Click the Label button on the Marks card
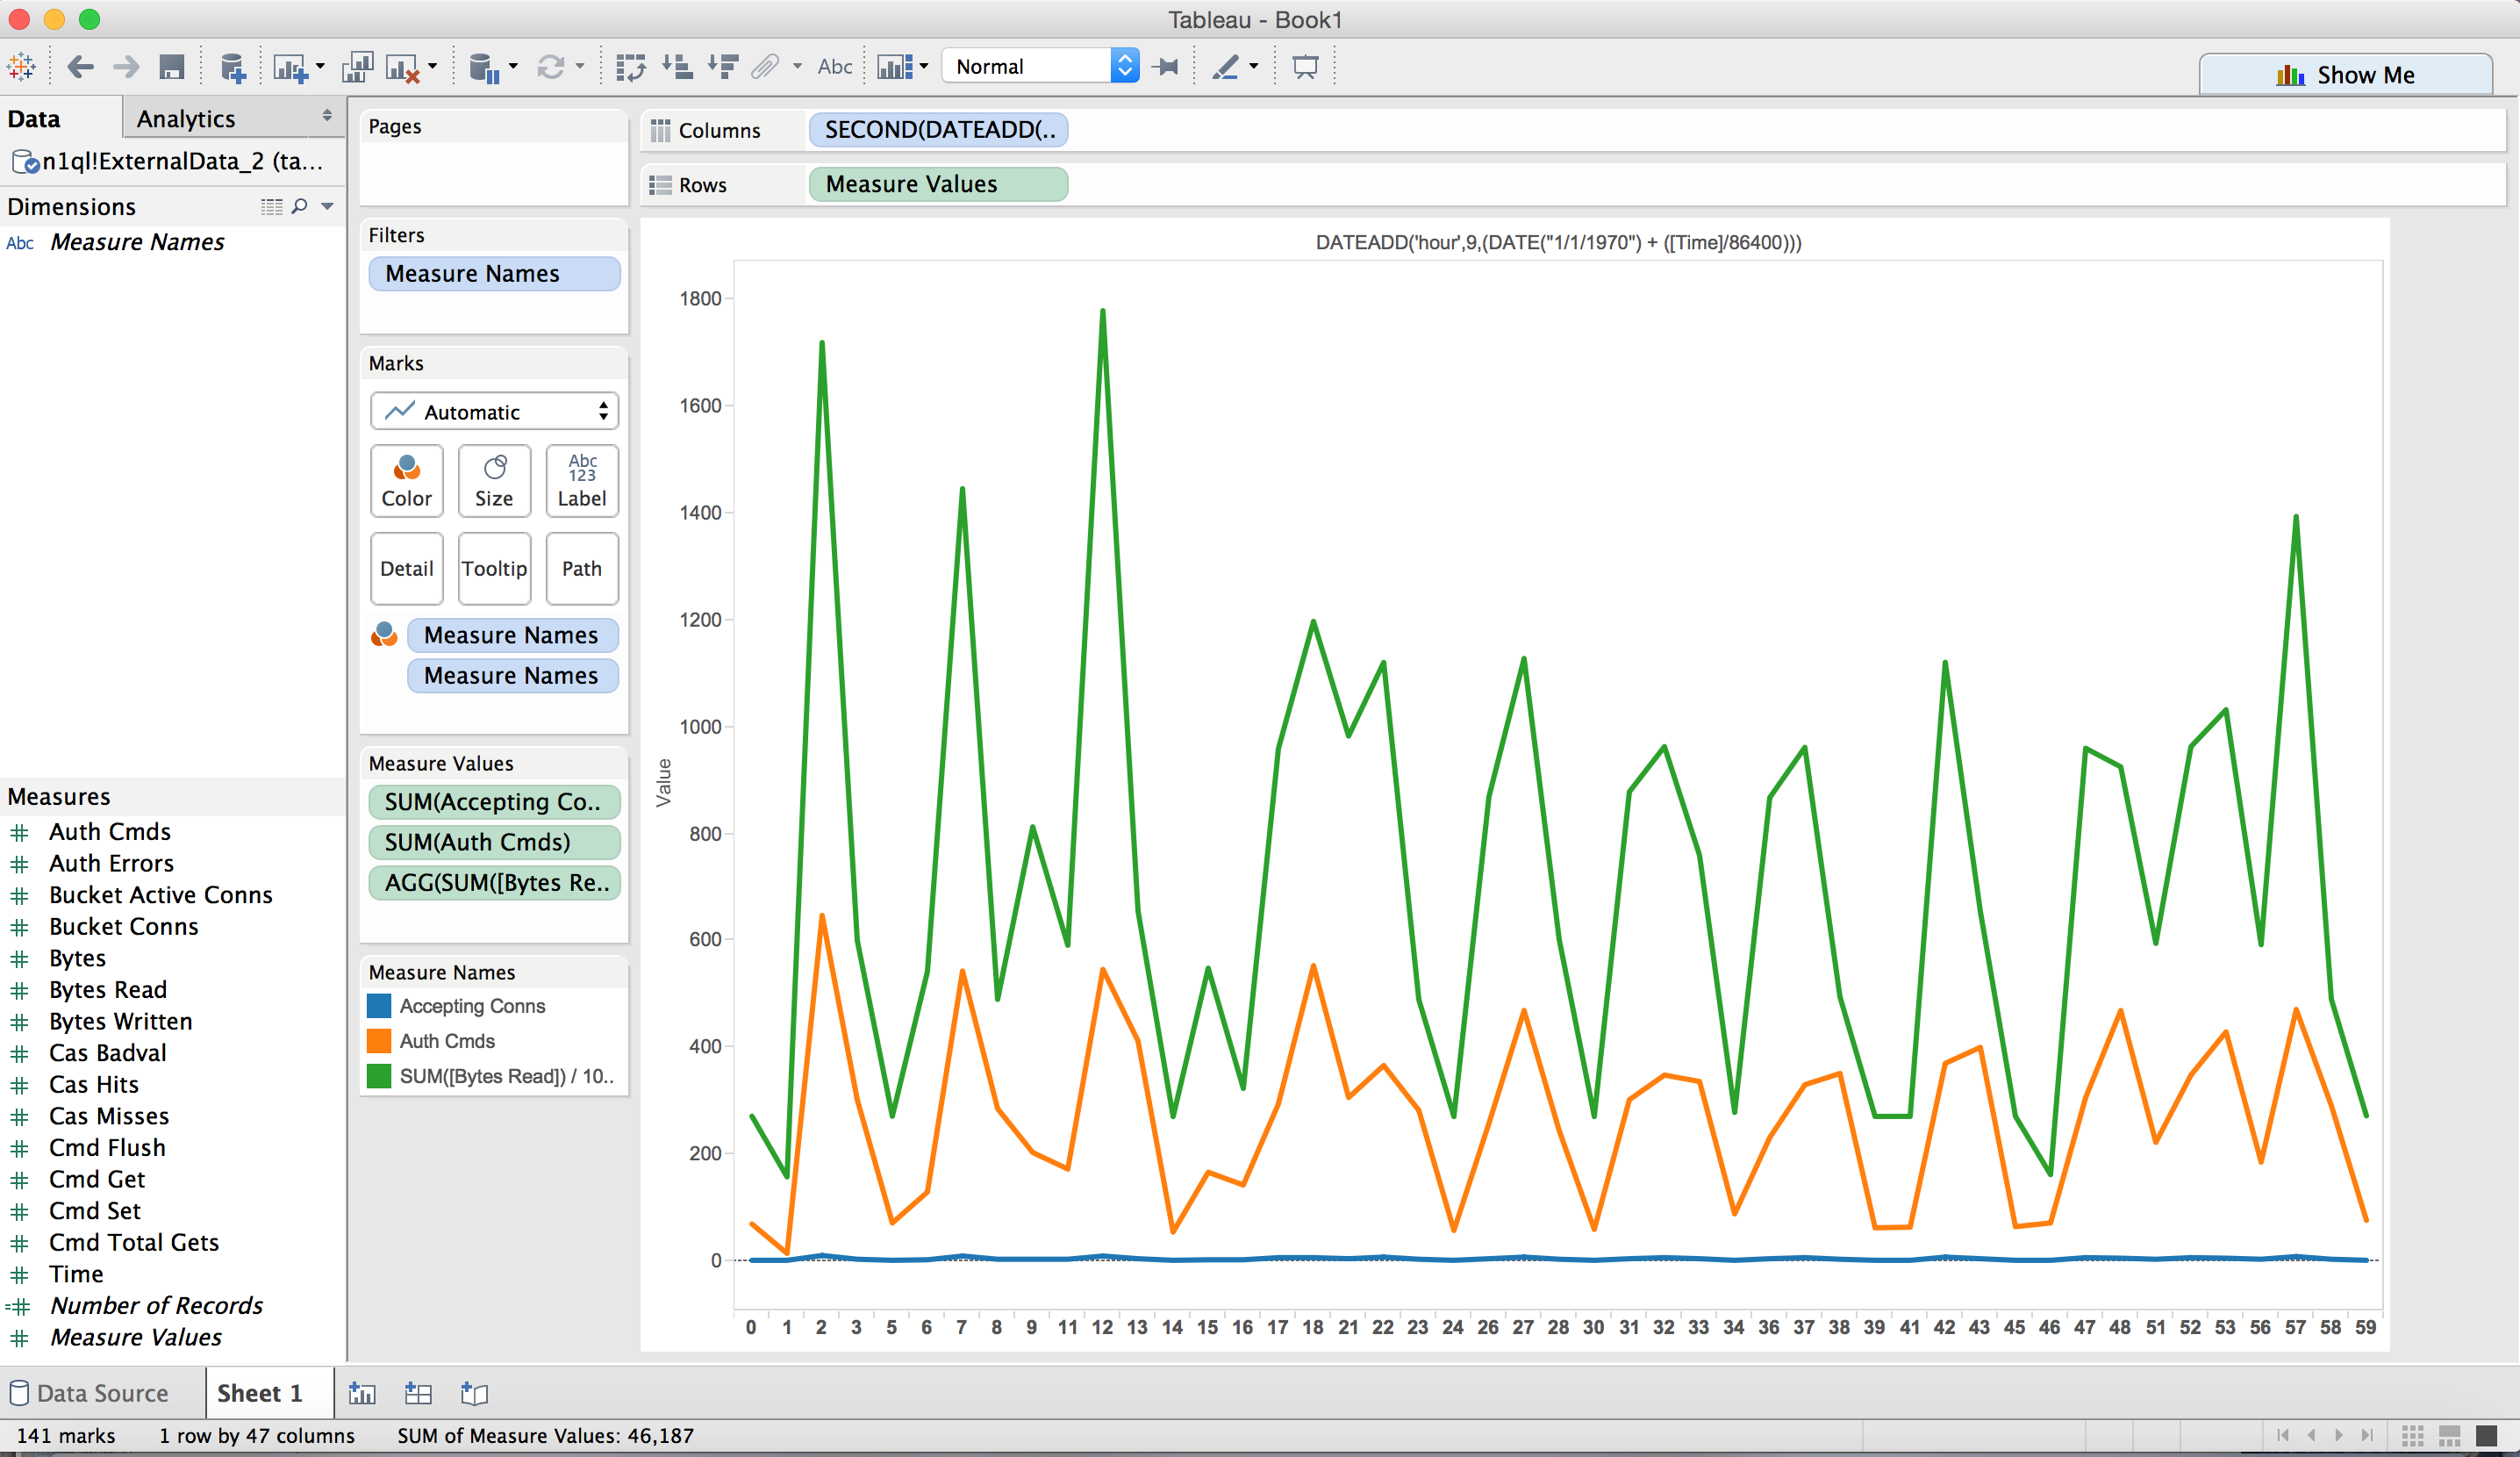This screenshot has width=2520, height=1457. pyautogui.click(x=582, y=481)
